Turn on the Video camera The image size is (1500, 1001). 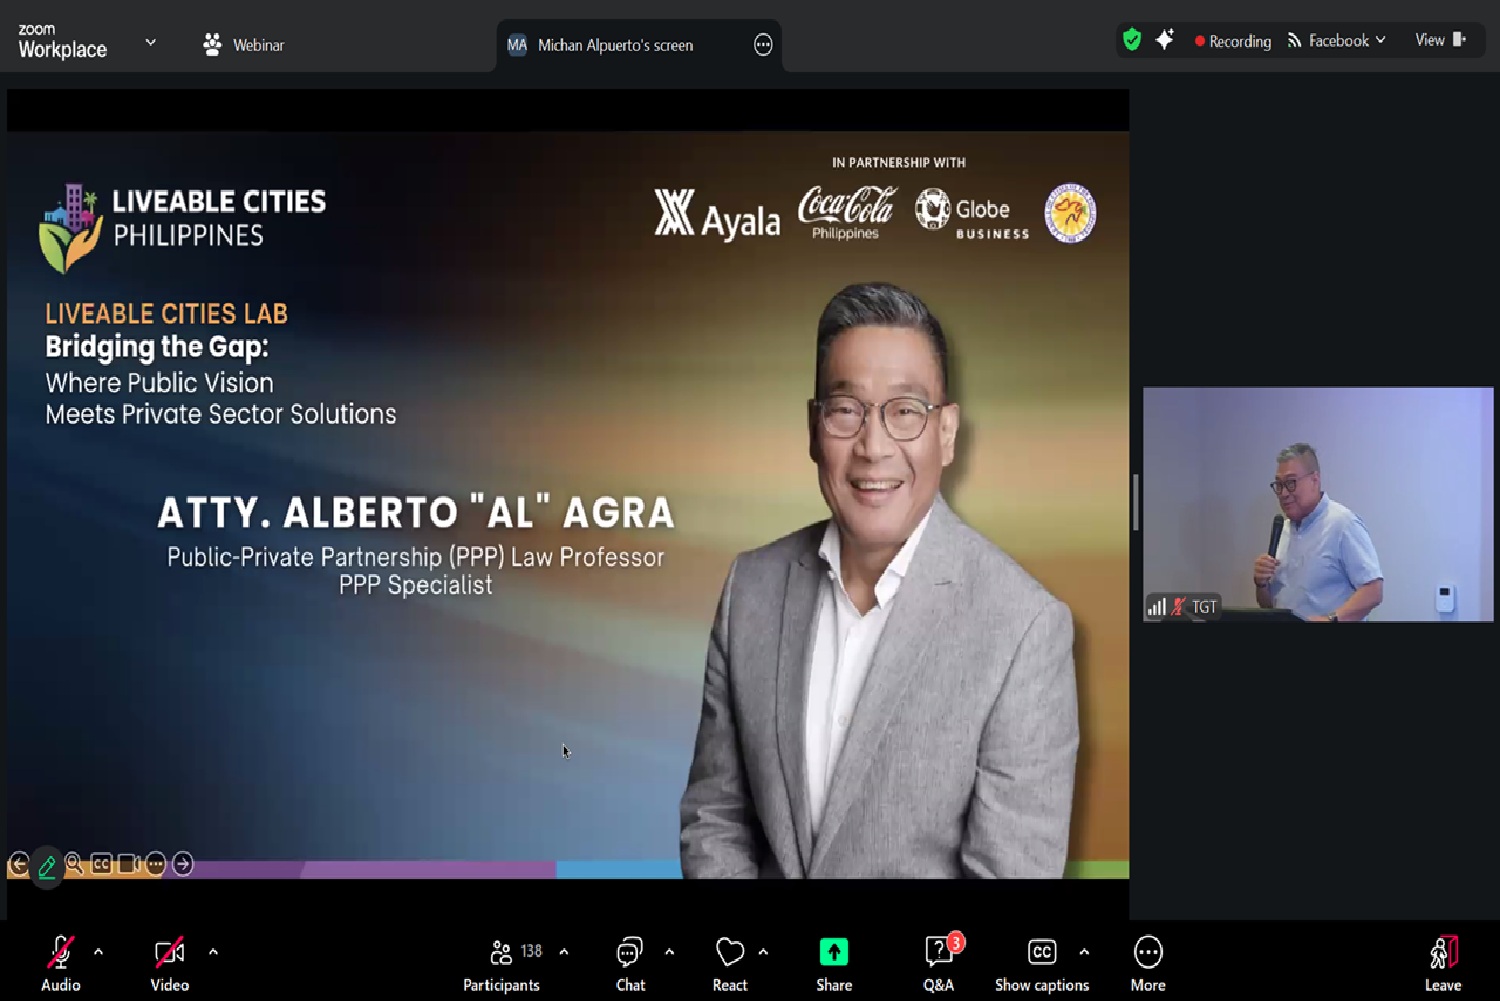click(x=169, y=963)
